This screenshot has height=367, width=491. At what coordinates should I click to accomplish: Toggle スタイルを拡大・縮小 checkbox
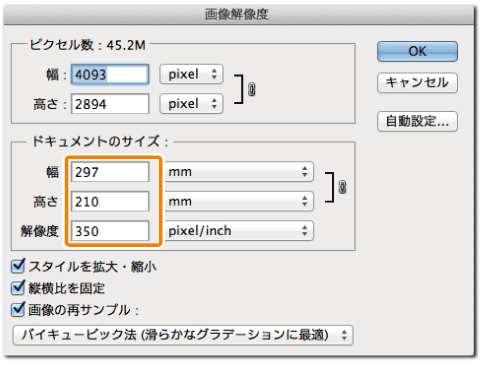click(x=18, y=266)
